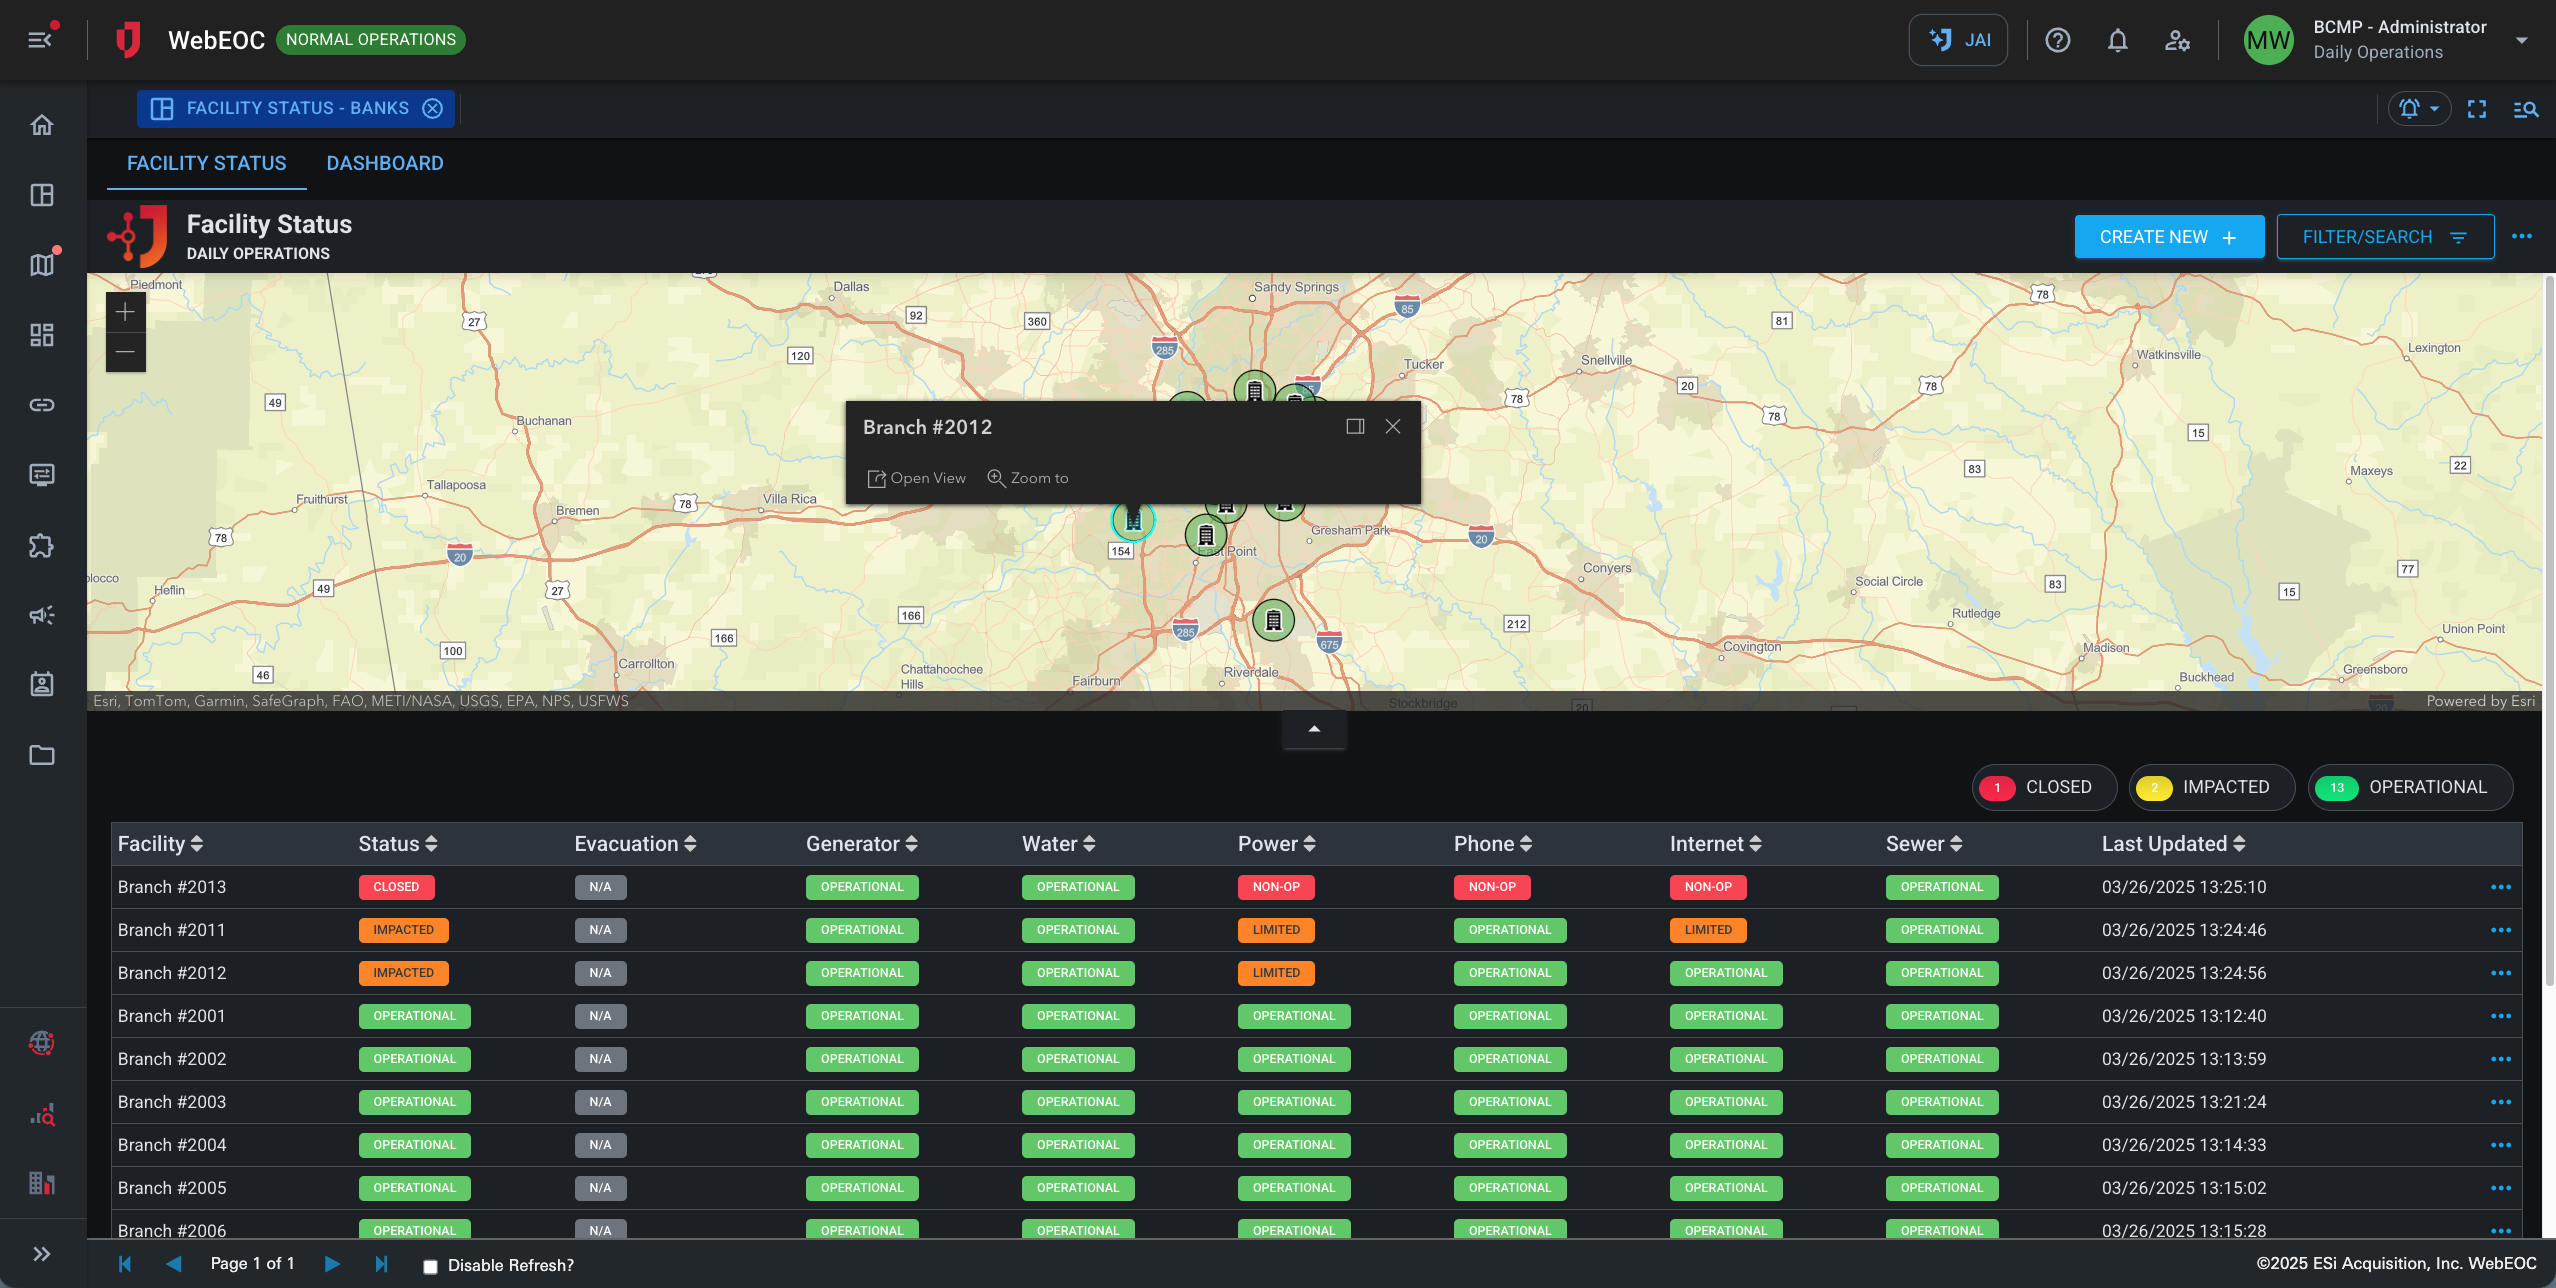Filter by CLOSED status pill
Screen dimensions: 2556x1288
coord(2044,787)
